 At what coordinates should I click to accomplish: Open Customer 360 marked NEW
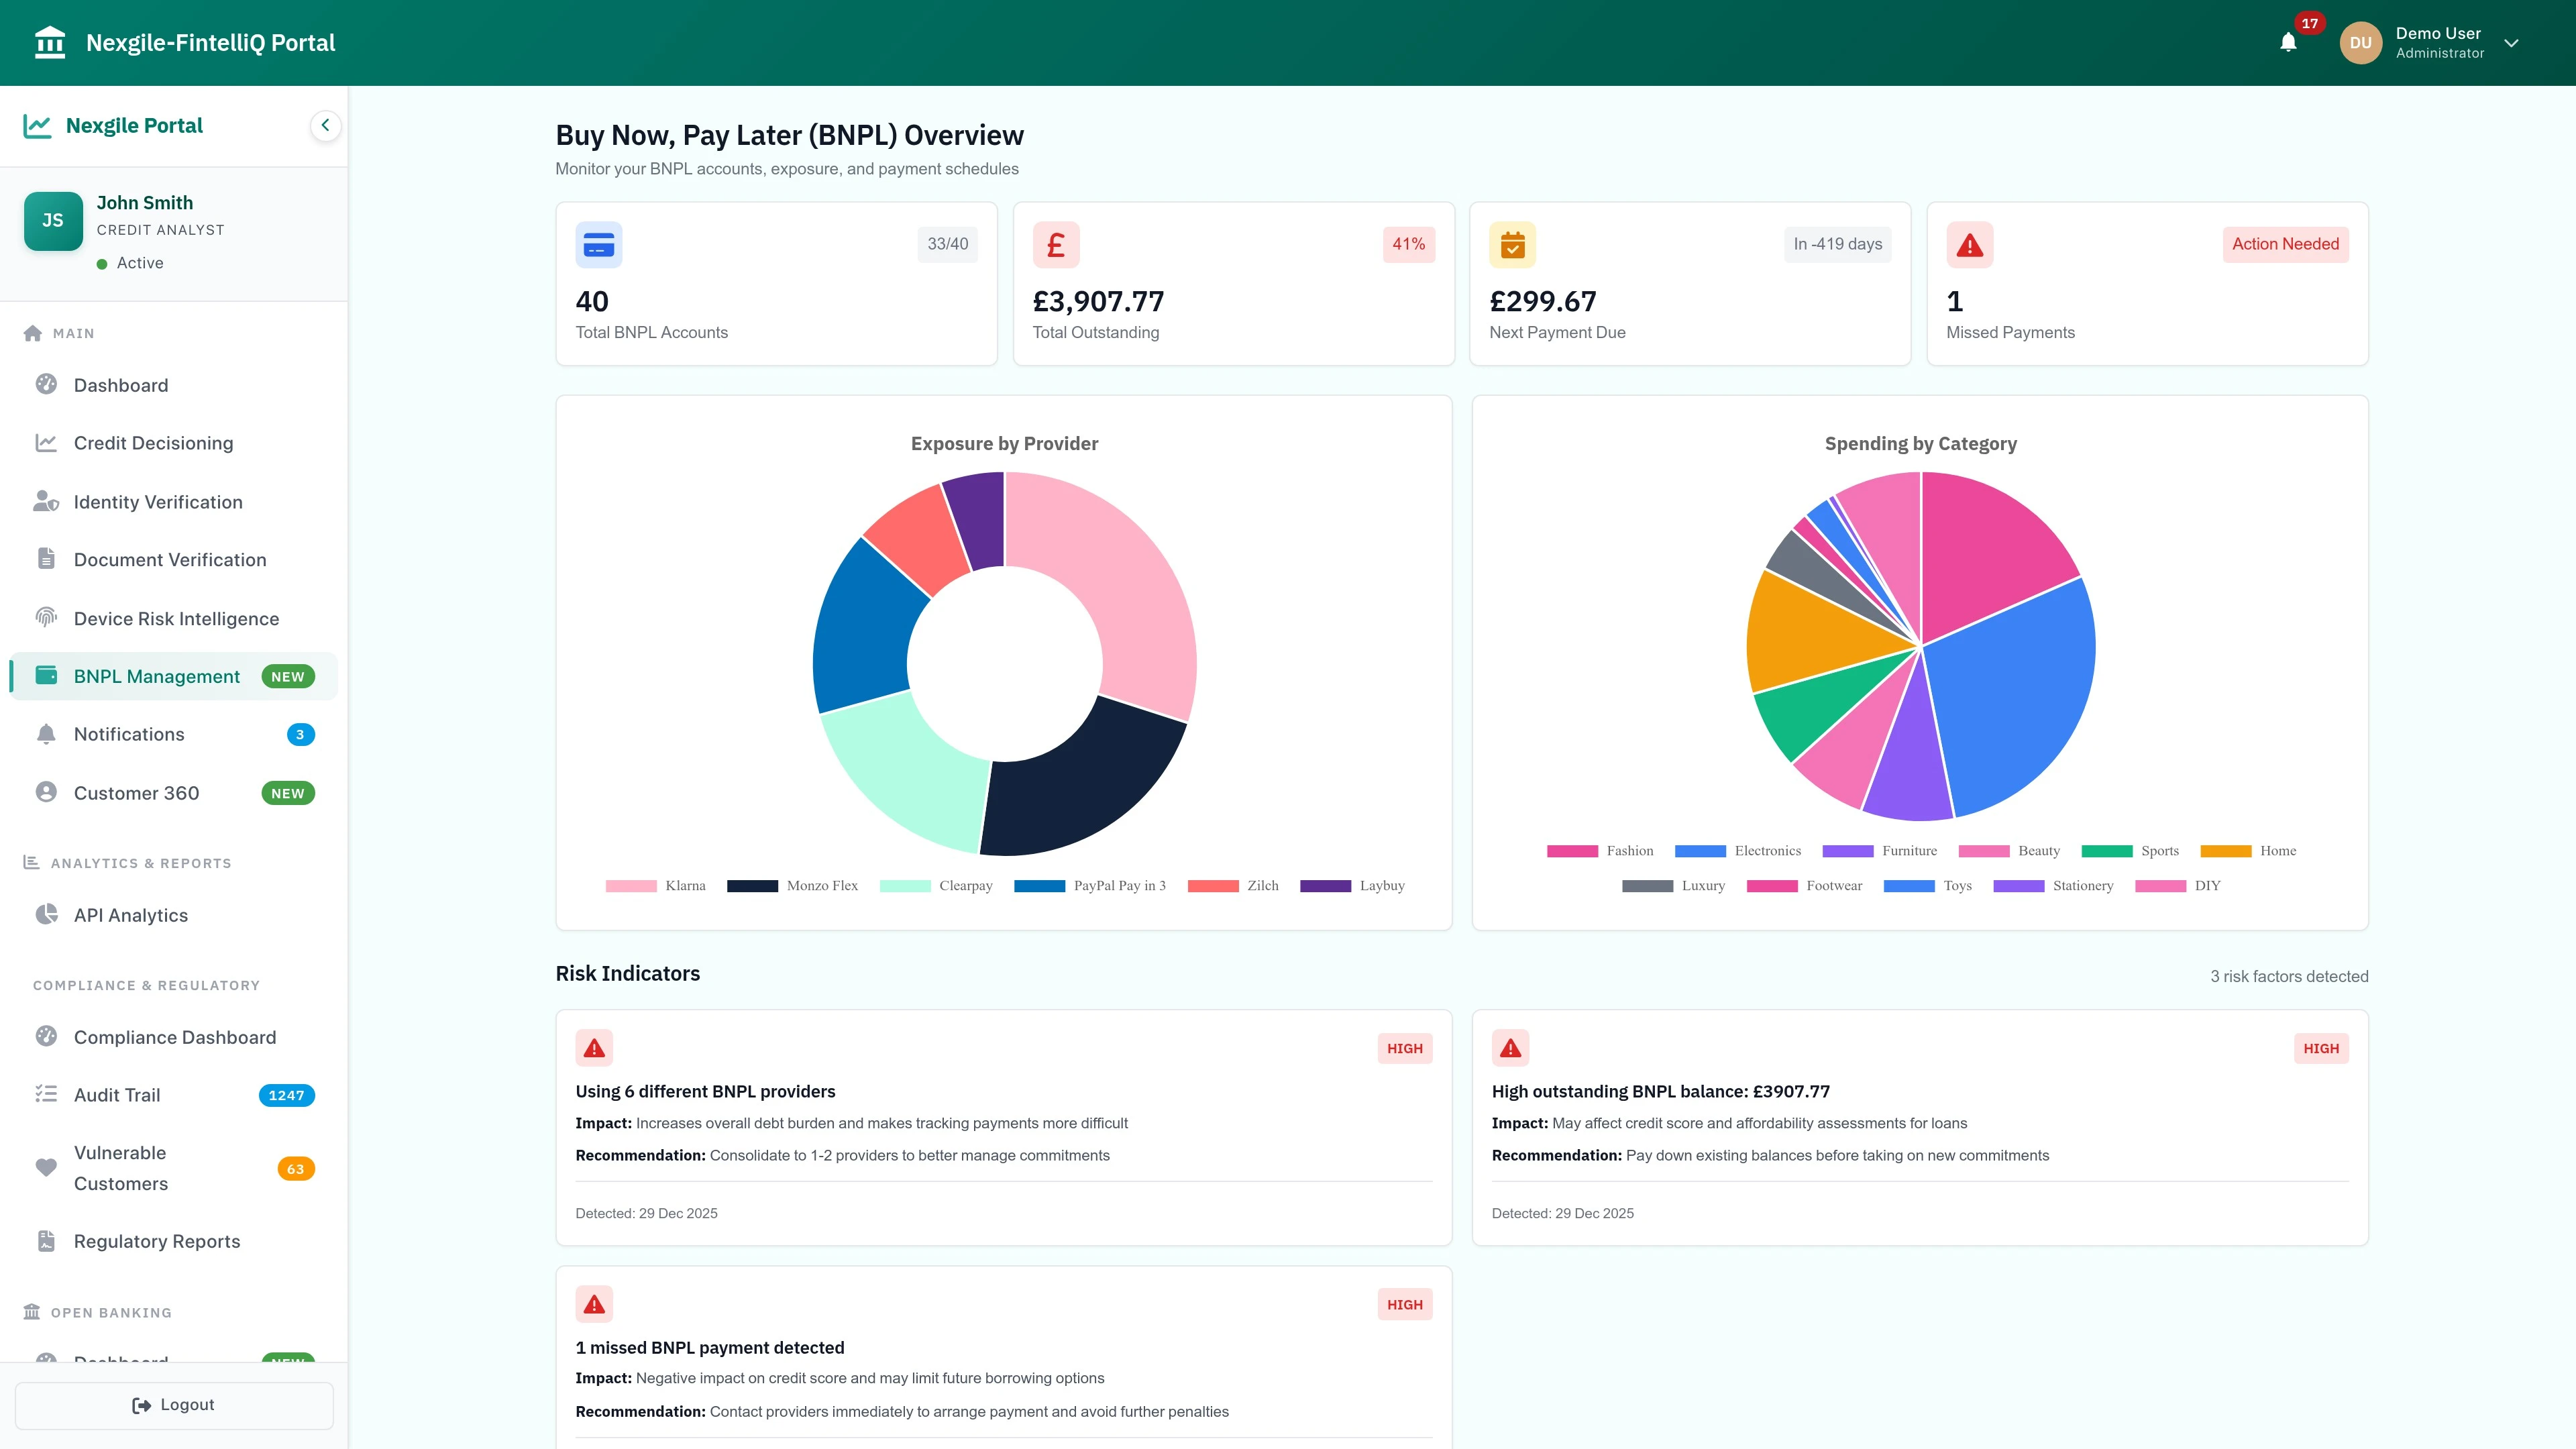(136, 792)
